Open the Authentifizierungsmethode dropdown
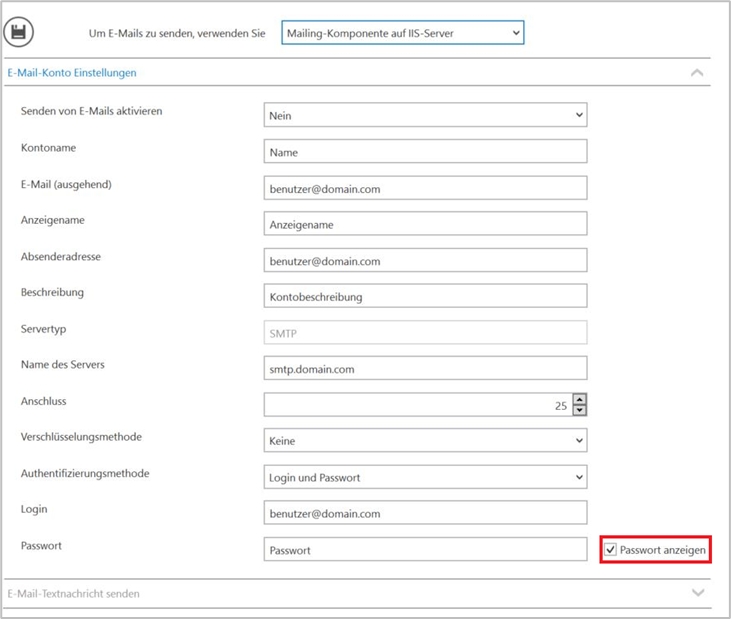Image resolution: width=731 pixels, height=619 pixels. click(x=425, y=477)
